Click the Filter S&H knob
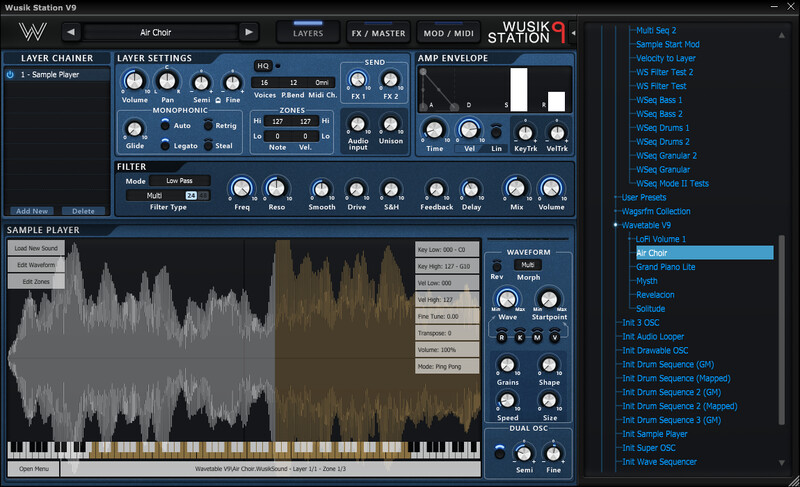The image size is (800, 487). click(x=391, y=190)
